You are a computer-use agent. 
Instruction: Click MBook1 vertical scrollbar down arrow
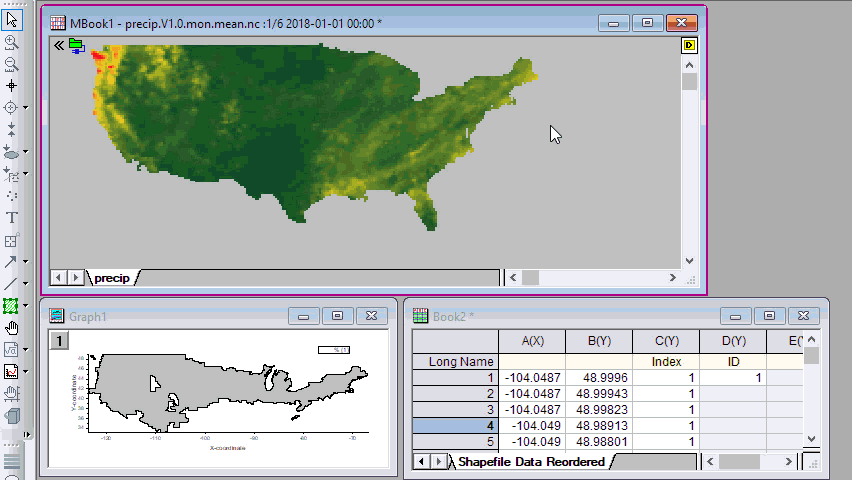(x=690, y=260)
